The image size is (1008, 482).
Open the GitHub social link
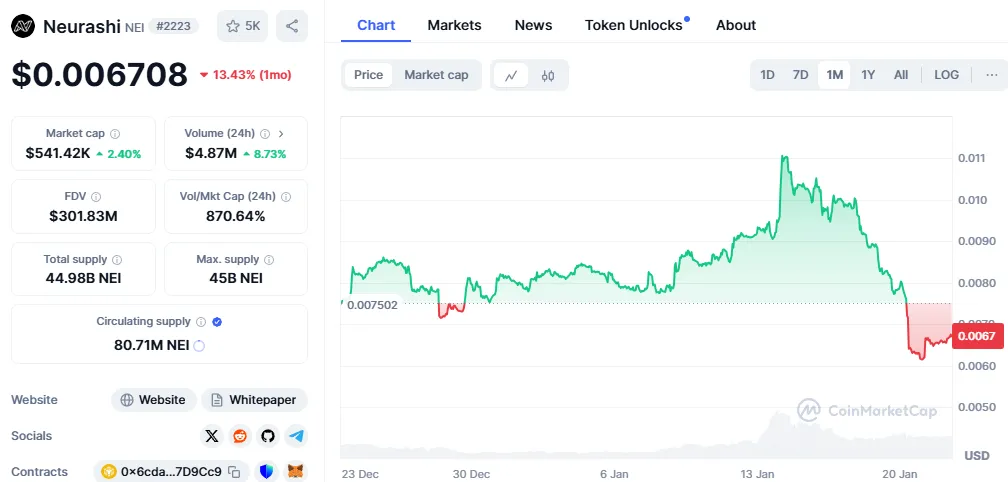click(267, 436)
